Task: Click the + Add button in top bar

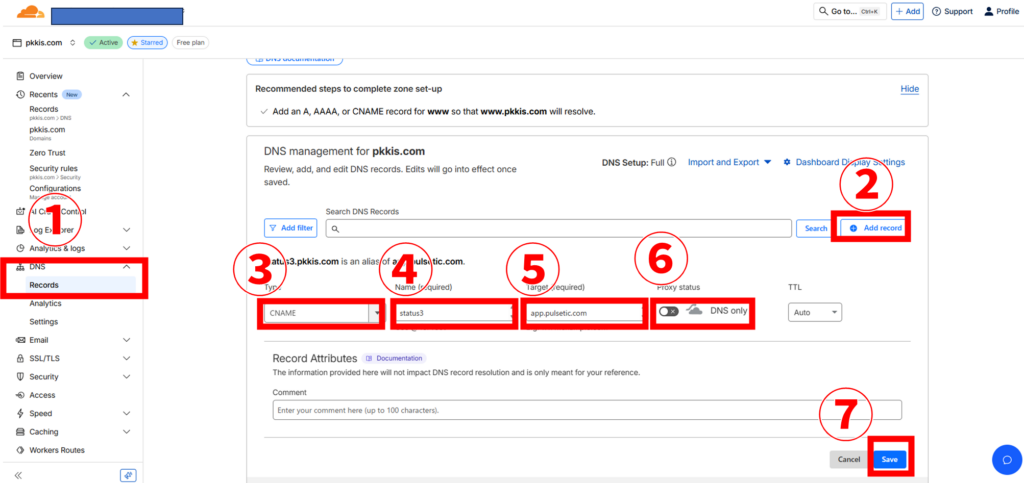Action: (x=907, y=12)
